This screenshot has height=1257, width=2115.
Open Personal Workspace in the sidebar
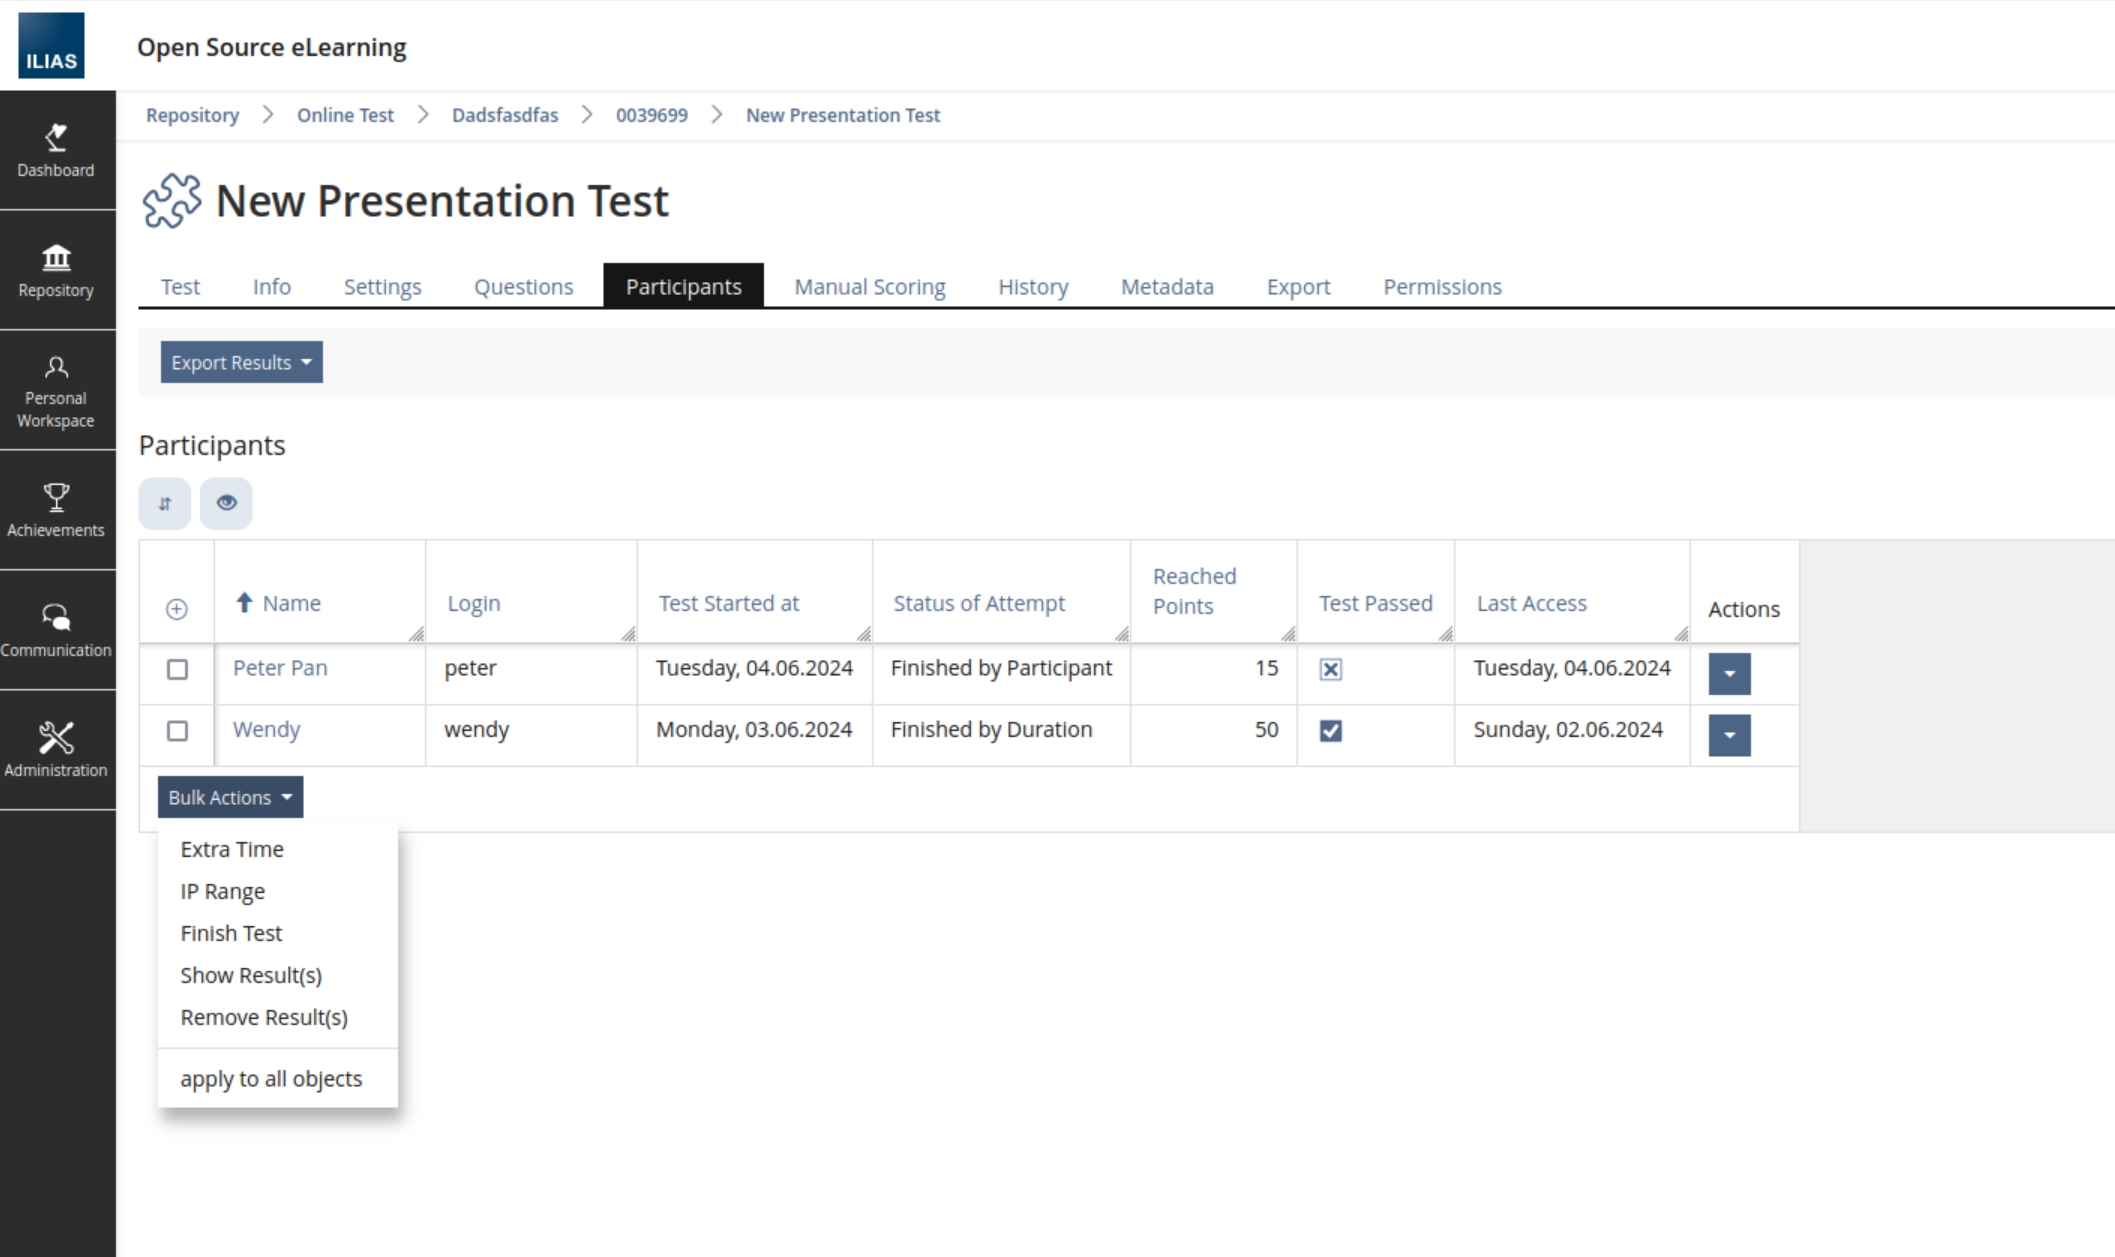point(57,390)
